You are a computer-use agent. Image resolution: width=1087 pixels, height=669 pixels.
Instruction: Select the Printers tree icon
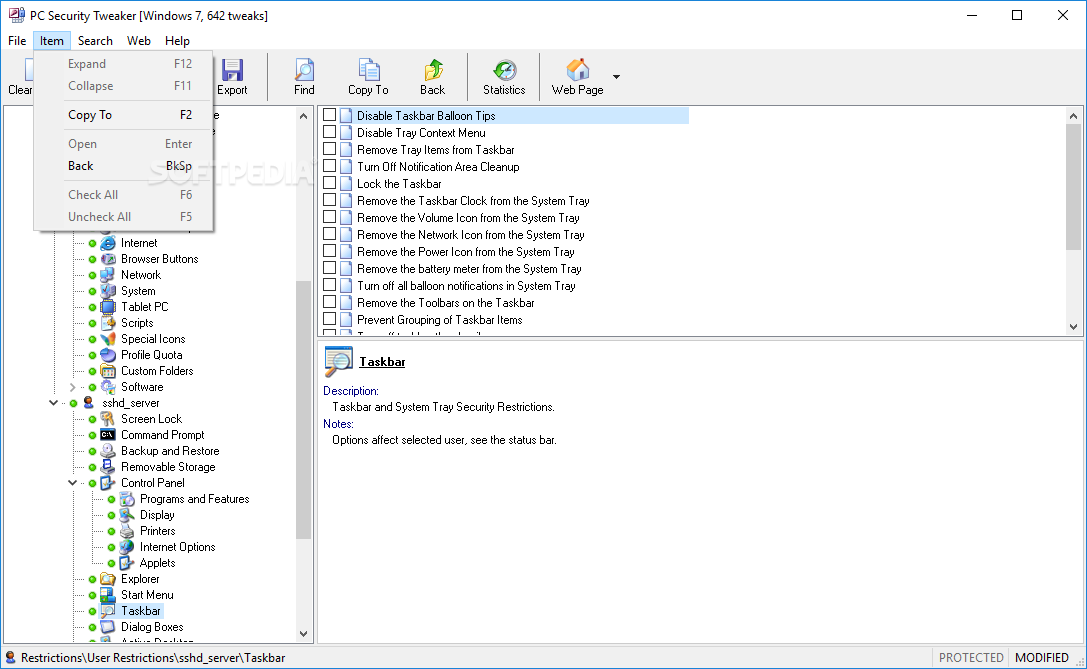(127, 531)
